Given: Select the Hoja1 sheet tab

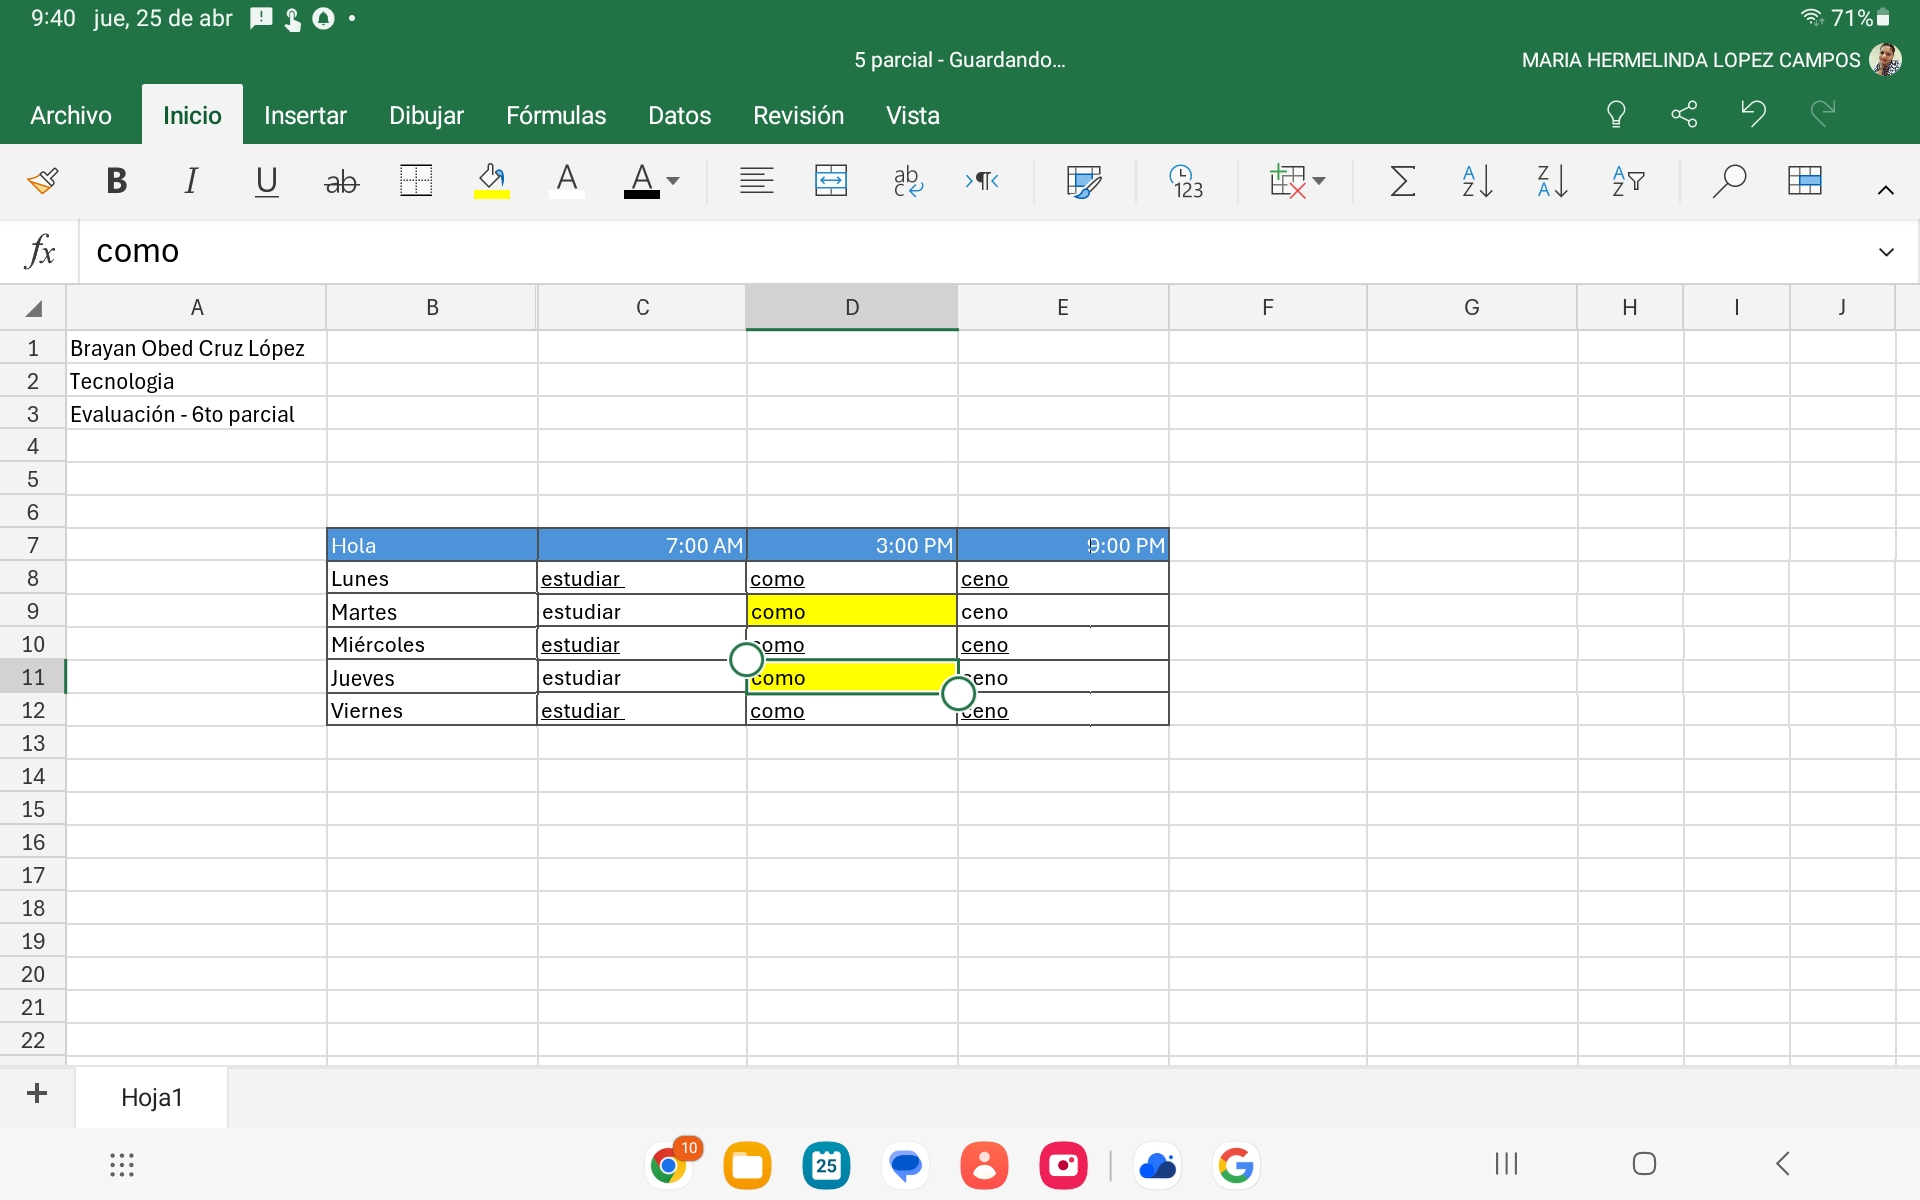Looking at the screenshot, I should pos(152,1097).
